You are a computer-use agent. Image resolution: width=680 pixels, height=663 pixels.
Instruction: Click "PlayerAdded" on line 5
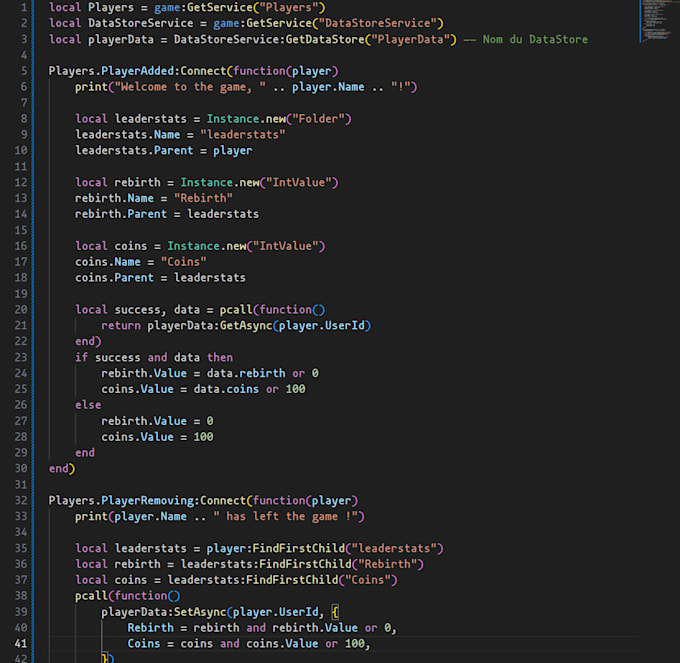pos(137,71)
